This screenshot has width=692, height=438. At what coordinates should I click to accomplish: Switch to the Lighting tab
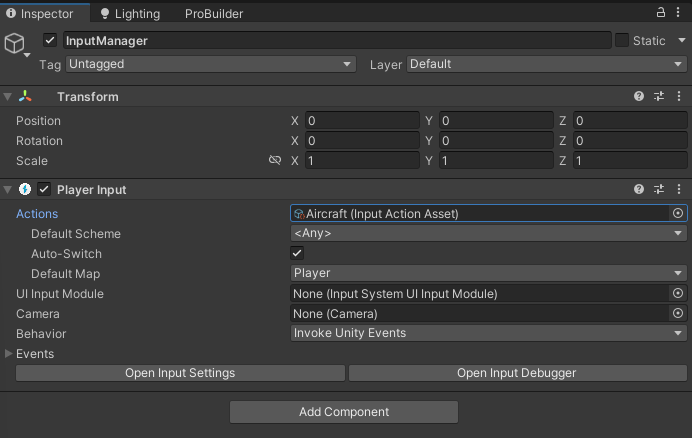click(x=131, y=14)
